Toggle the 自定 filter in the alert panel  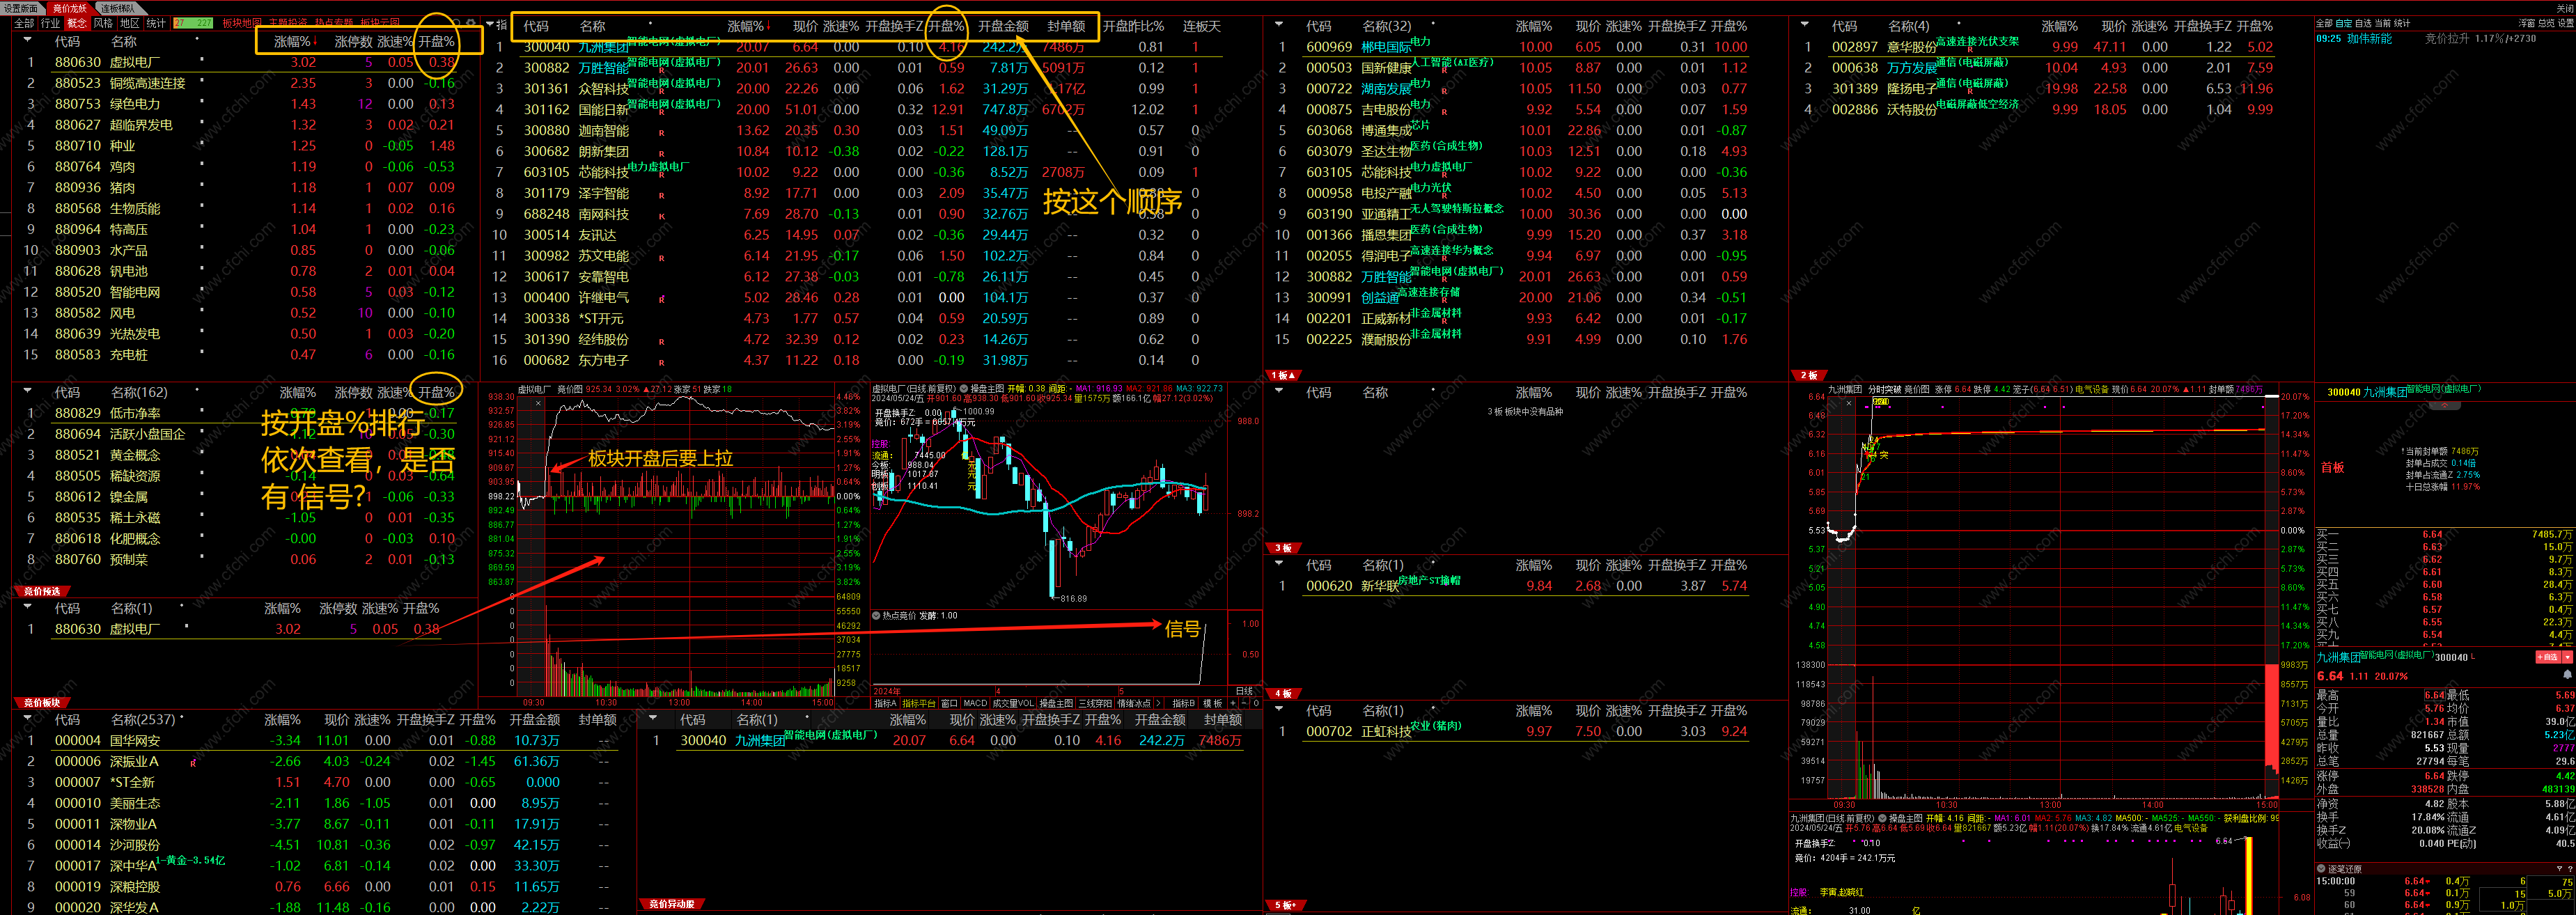(2344, 23)
